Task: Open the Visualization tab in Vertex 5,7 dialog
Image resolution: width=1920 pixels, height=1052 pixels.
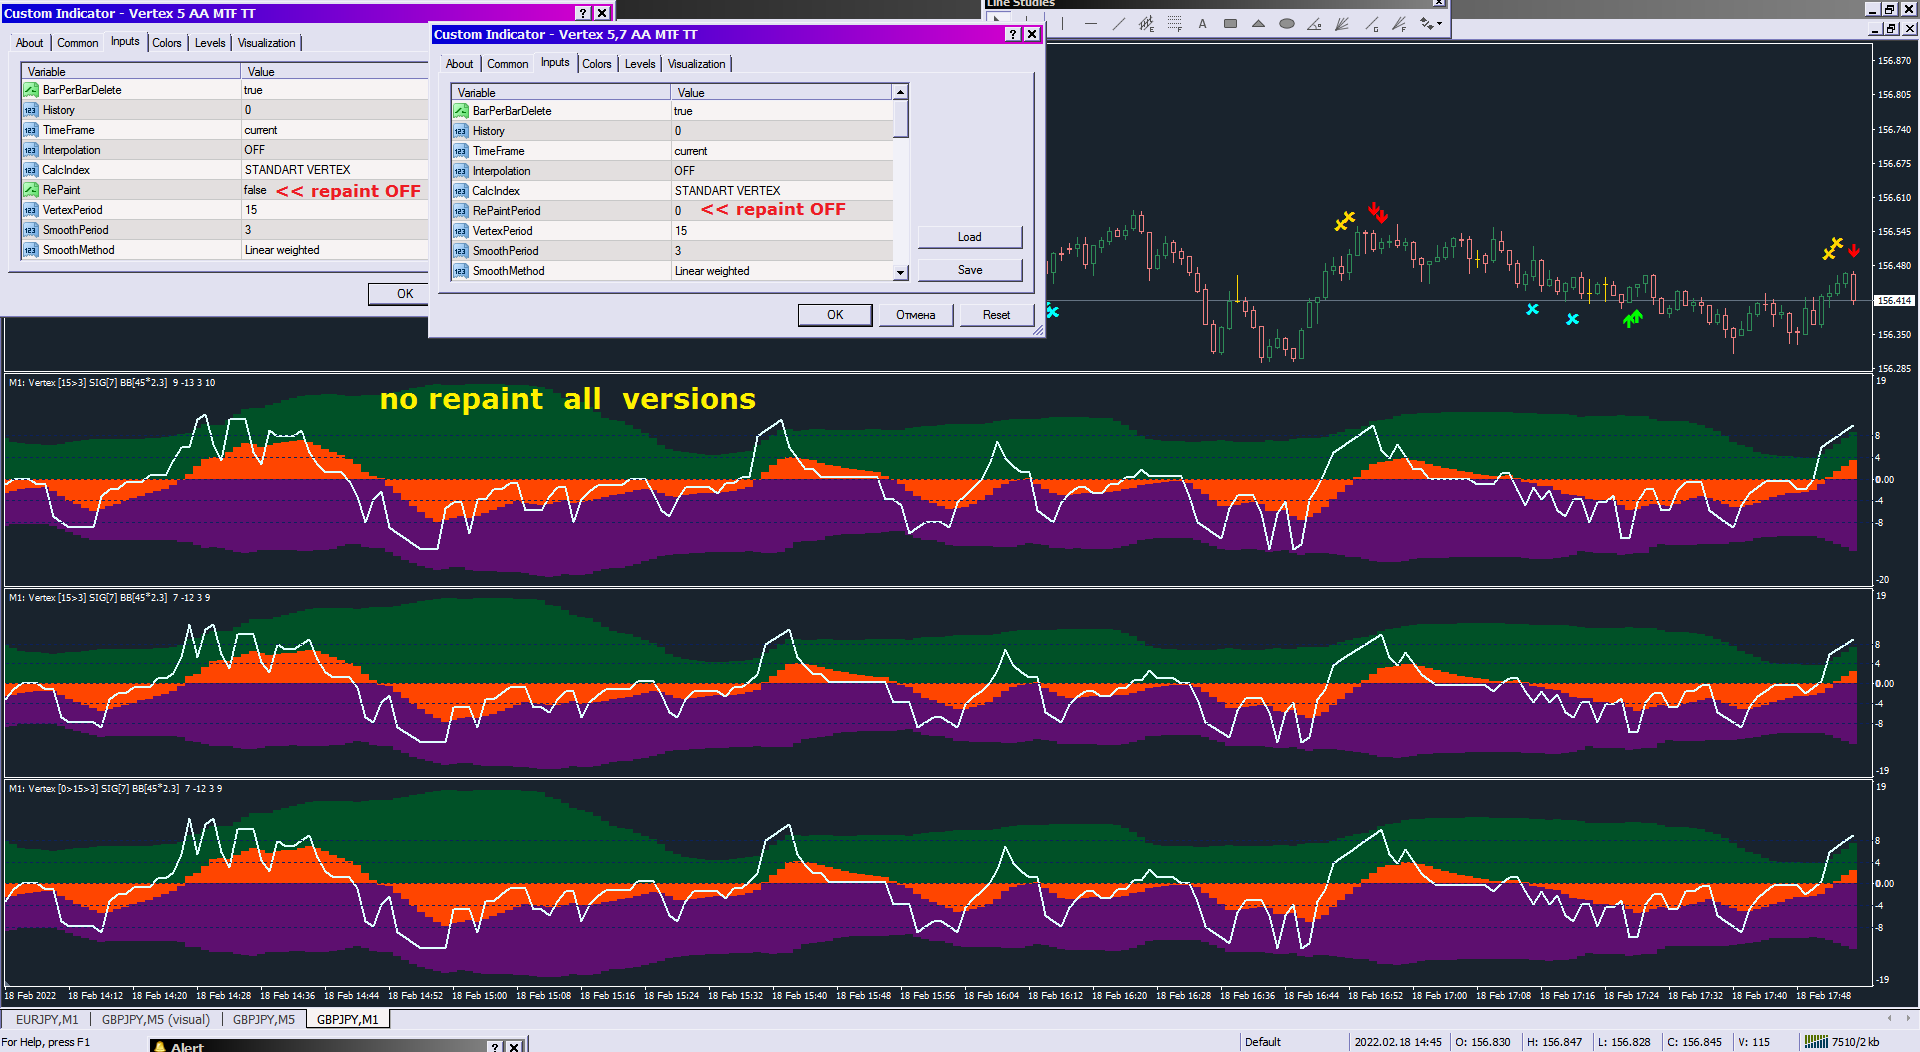Action: [697, 64]
